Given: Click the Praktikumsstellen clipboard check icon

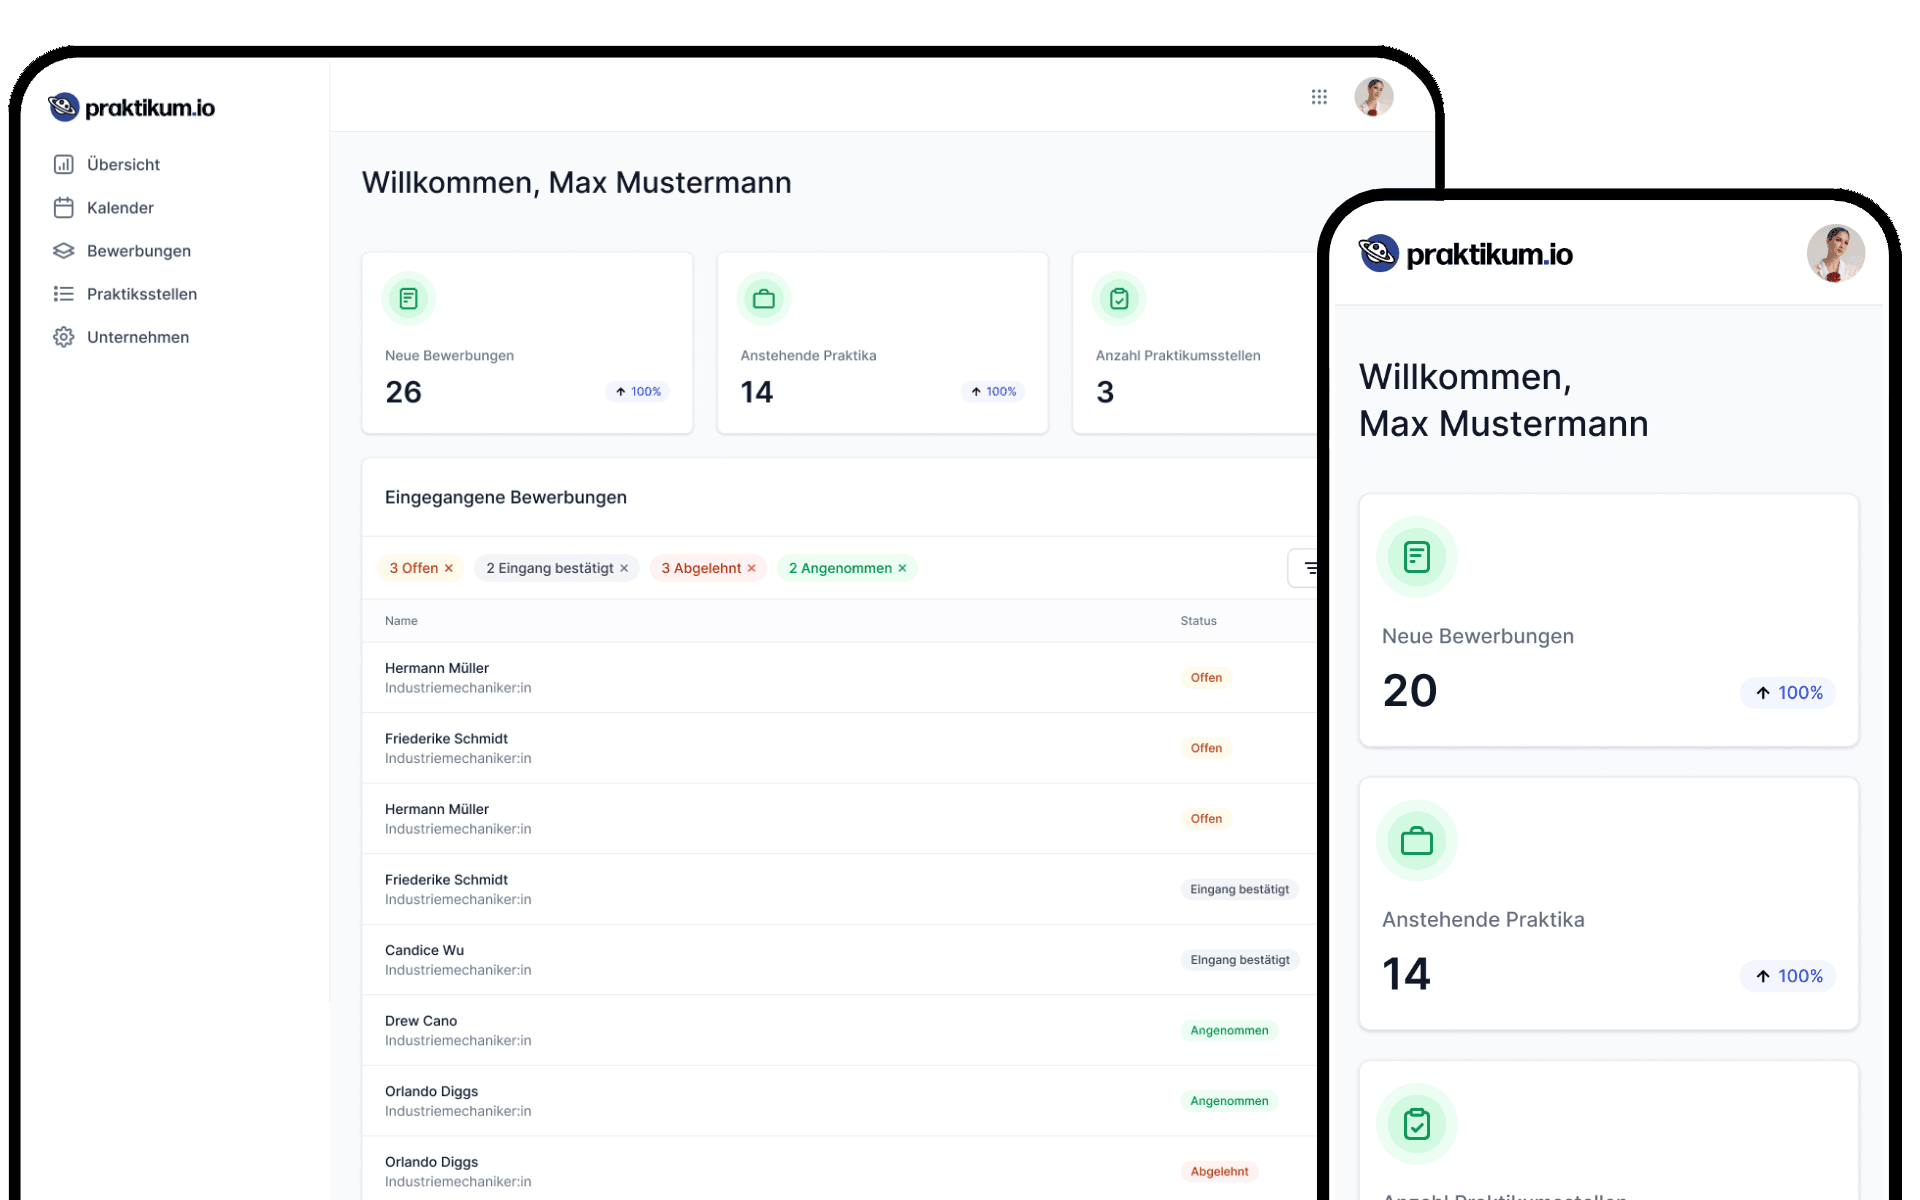Looking at the screenshot, I should pyautogui.click(x=1119, y=298).
